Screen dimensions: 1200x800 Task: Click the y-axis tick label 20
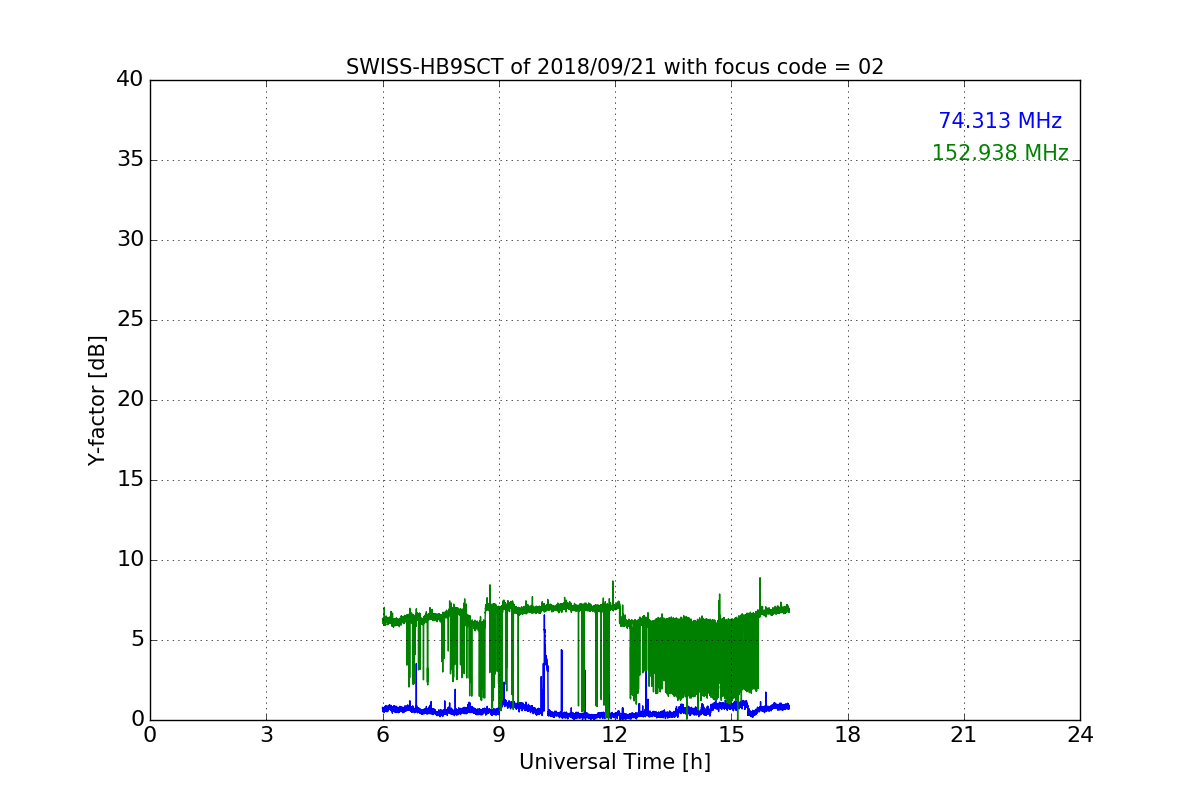coord(130,399)
